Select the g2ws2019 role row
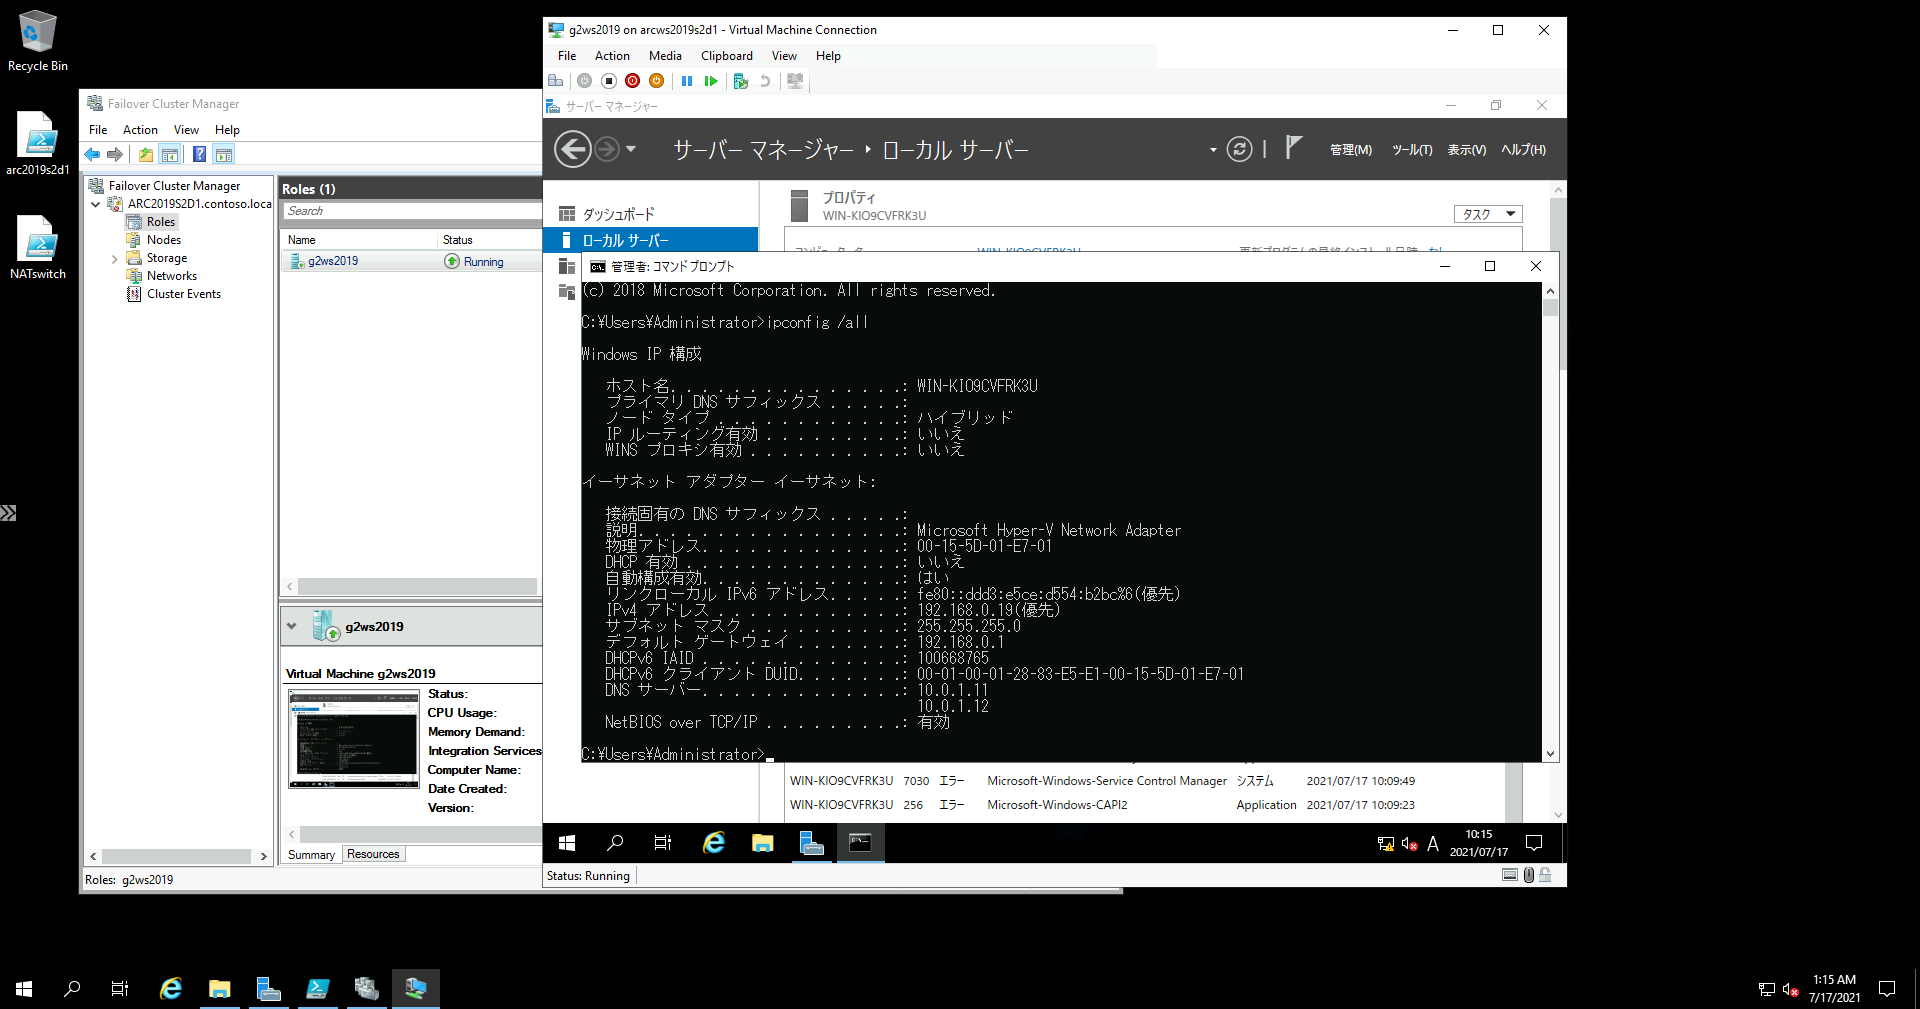The height and width of the screenshot is (1009, 1920). click(411, 261)
